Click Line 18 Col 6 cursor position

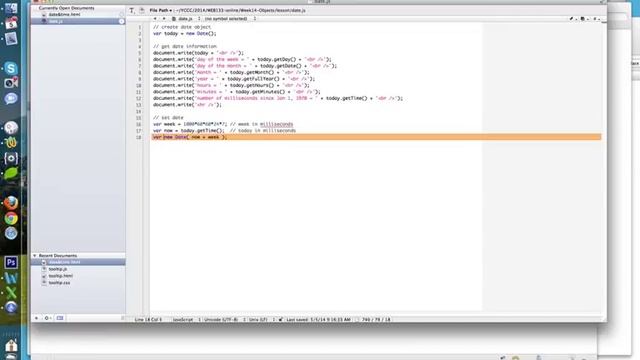point(149,320)
